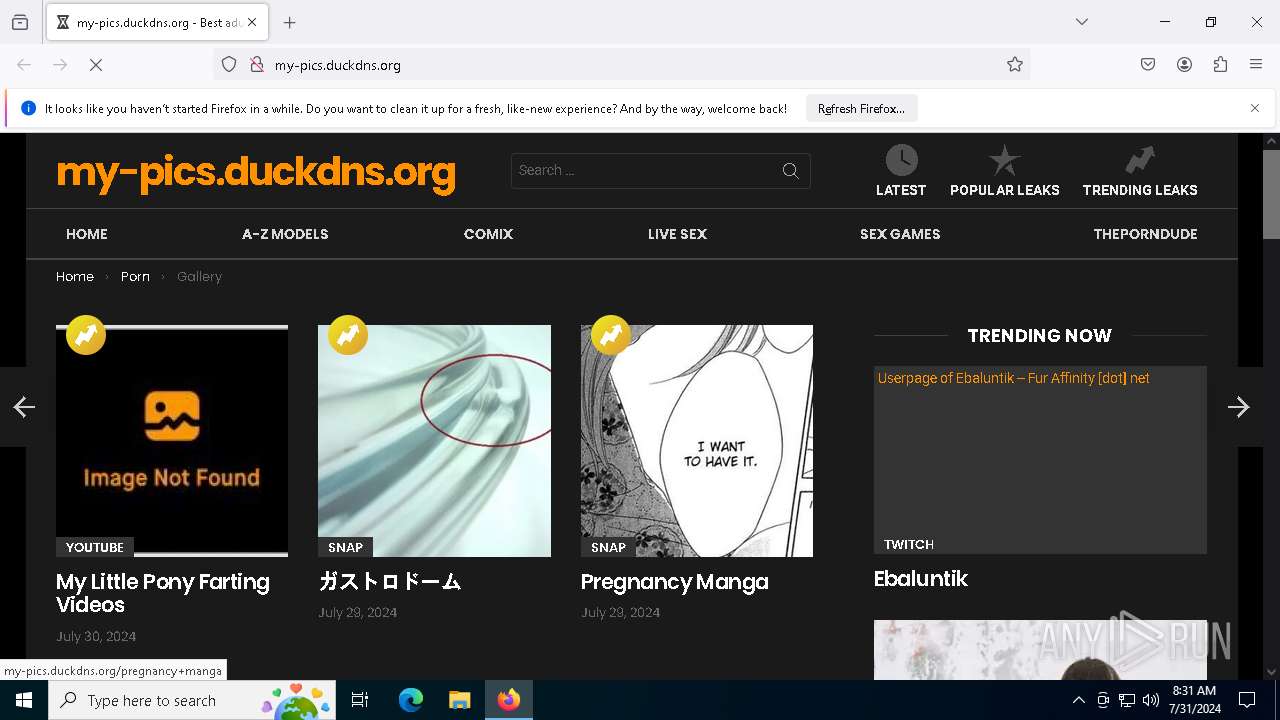Bookmark this page with star icon
1280x720 pixels.
tap(1015, 65)
